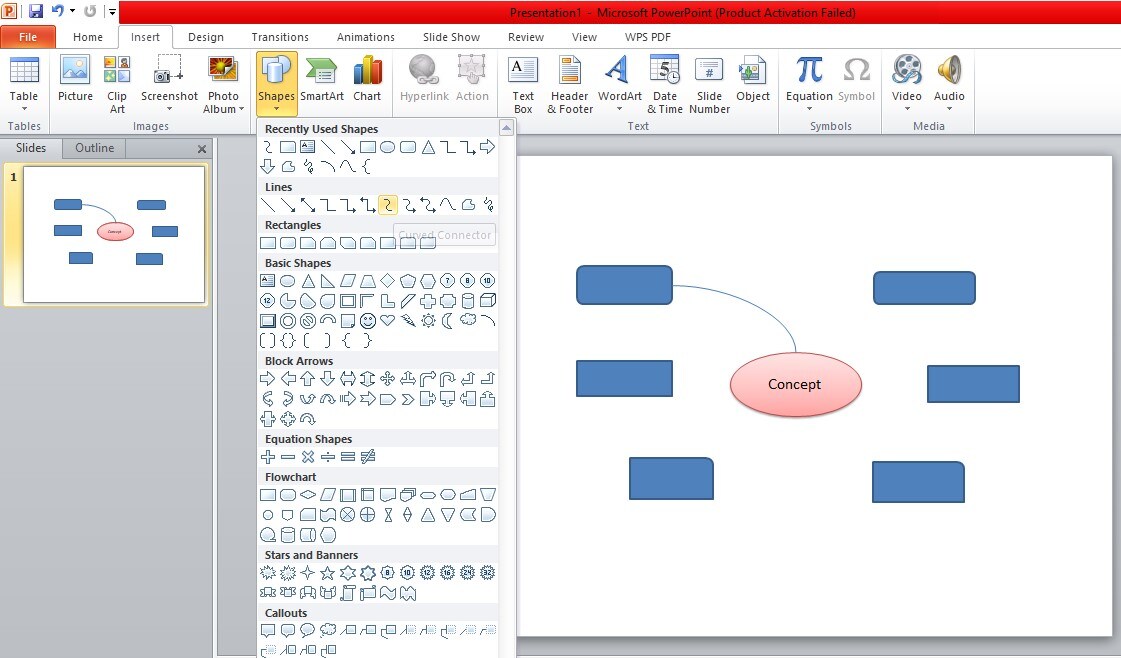The image size is (1121, 658).
Task: Choose the Explosion 1 star shape
Action: [x=268, y=573]
